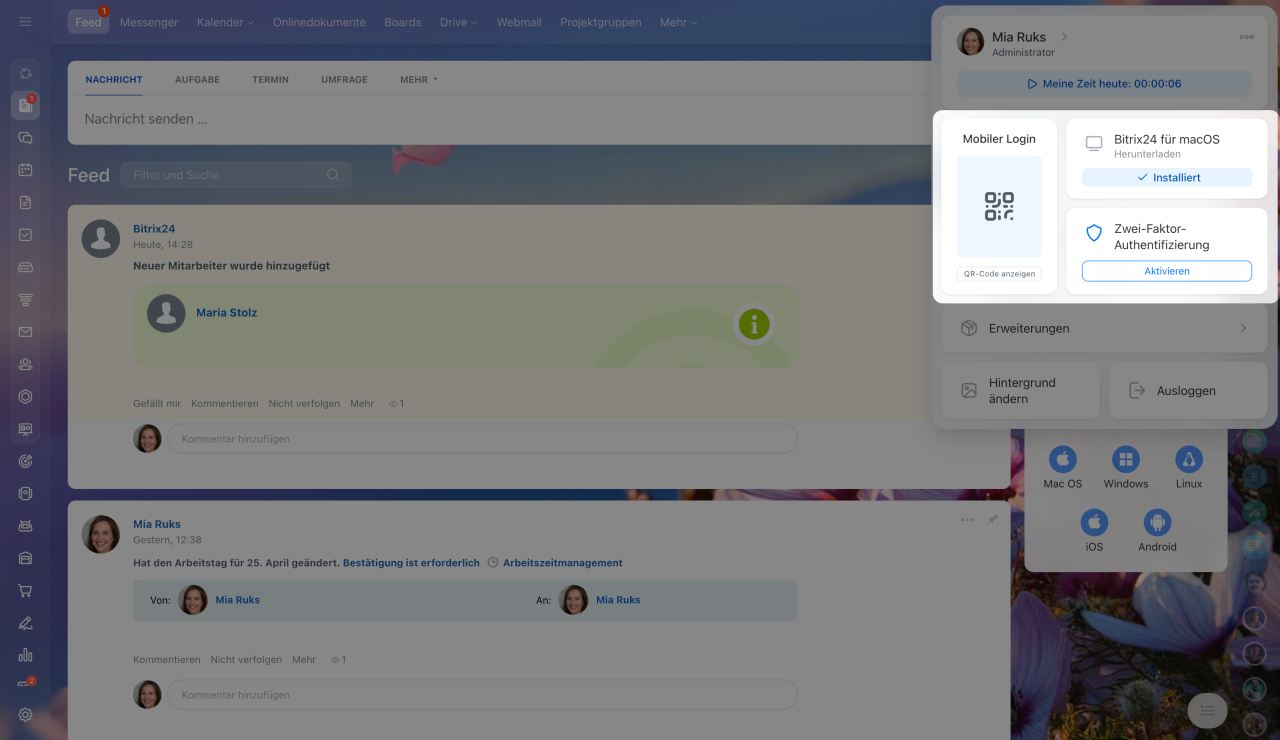Screen dimensions: 1280x740
Task: Switch to the TERMIN composer tab
Action: 270,80
